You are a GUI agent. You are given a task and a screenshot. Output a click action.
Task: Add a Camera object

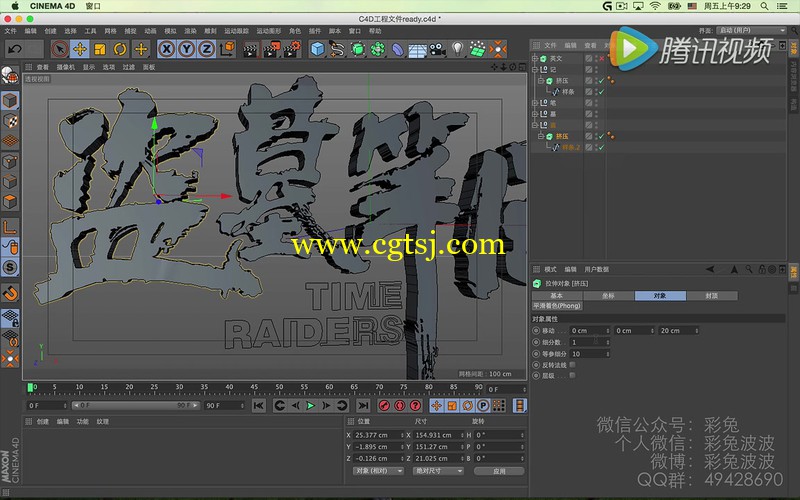[x=437, y=49]
